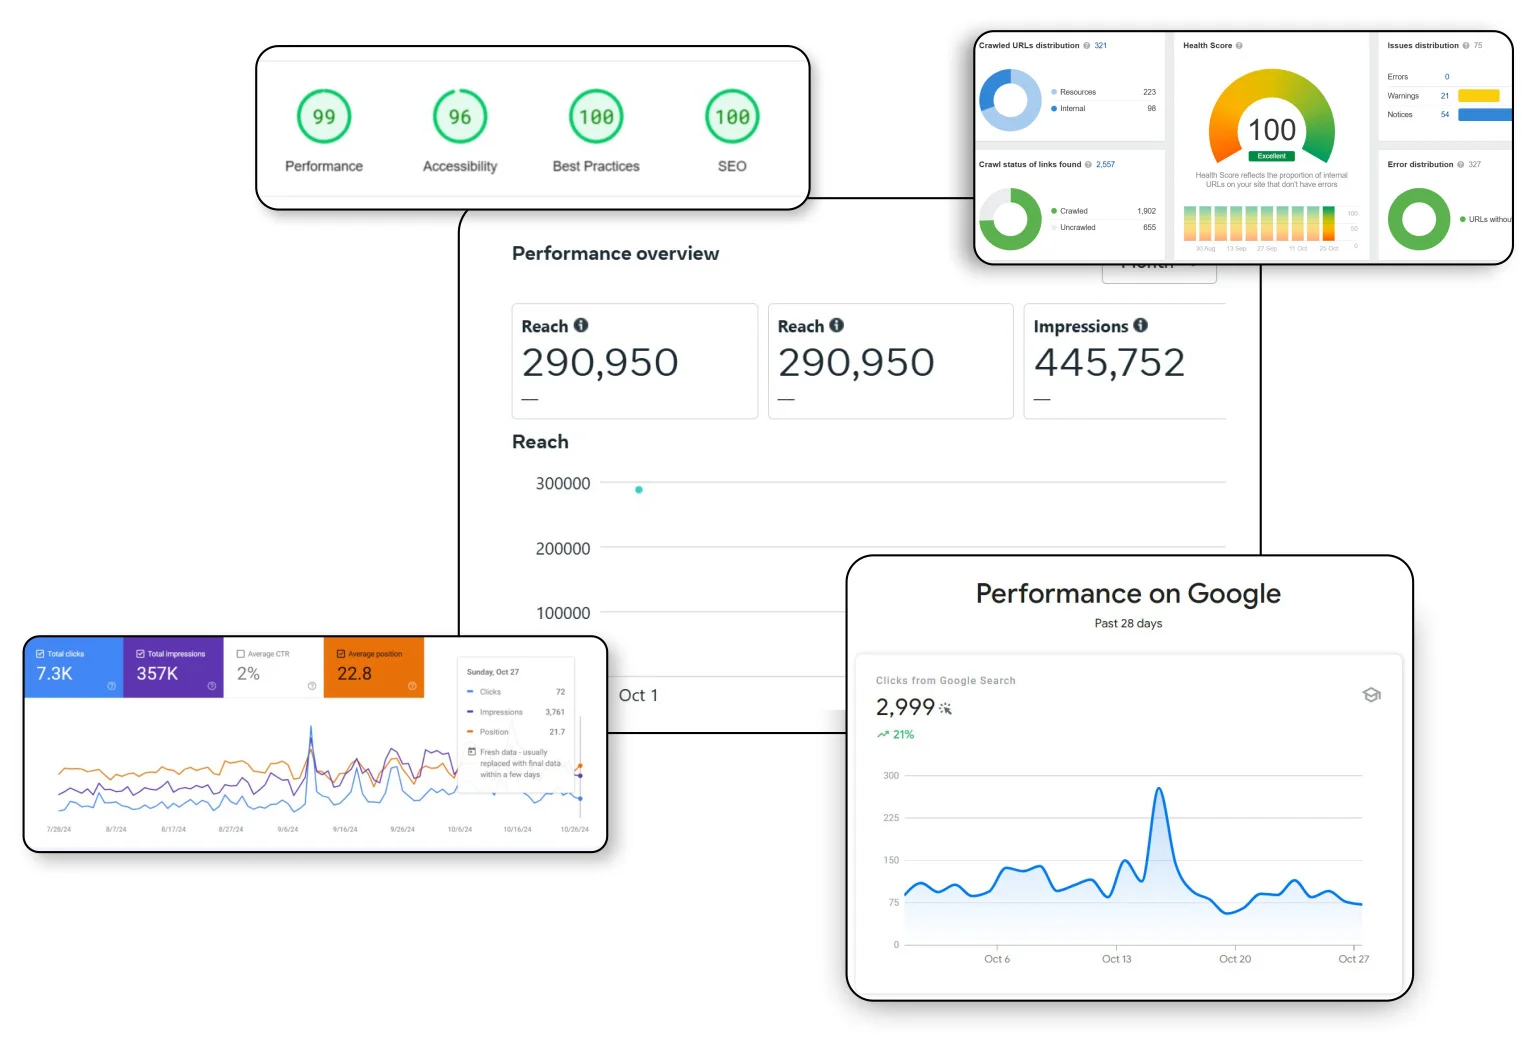1539x1064 pixels.
Task: Click the graduation cap icon in Google clicks card
Action: pyautogui.click(x=1372, y=695)
